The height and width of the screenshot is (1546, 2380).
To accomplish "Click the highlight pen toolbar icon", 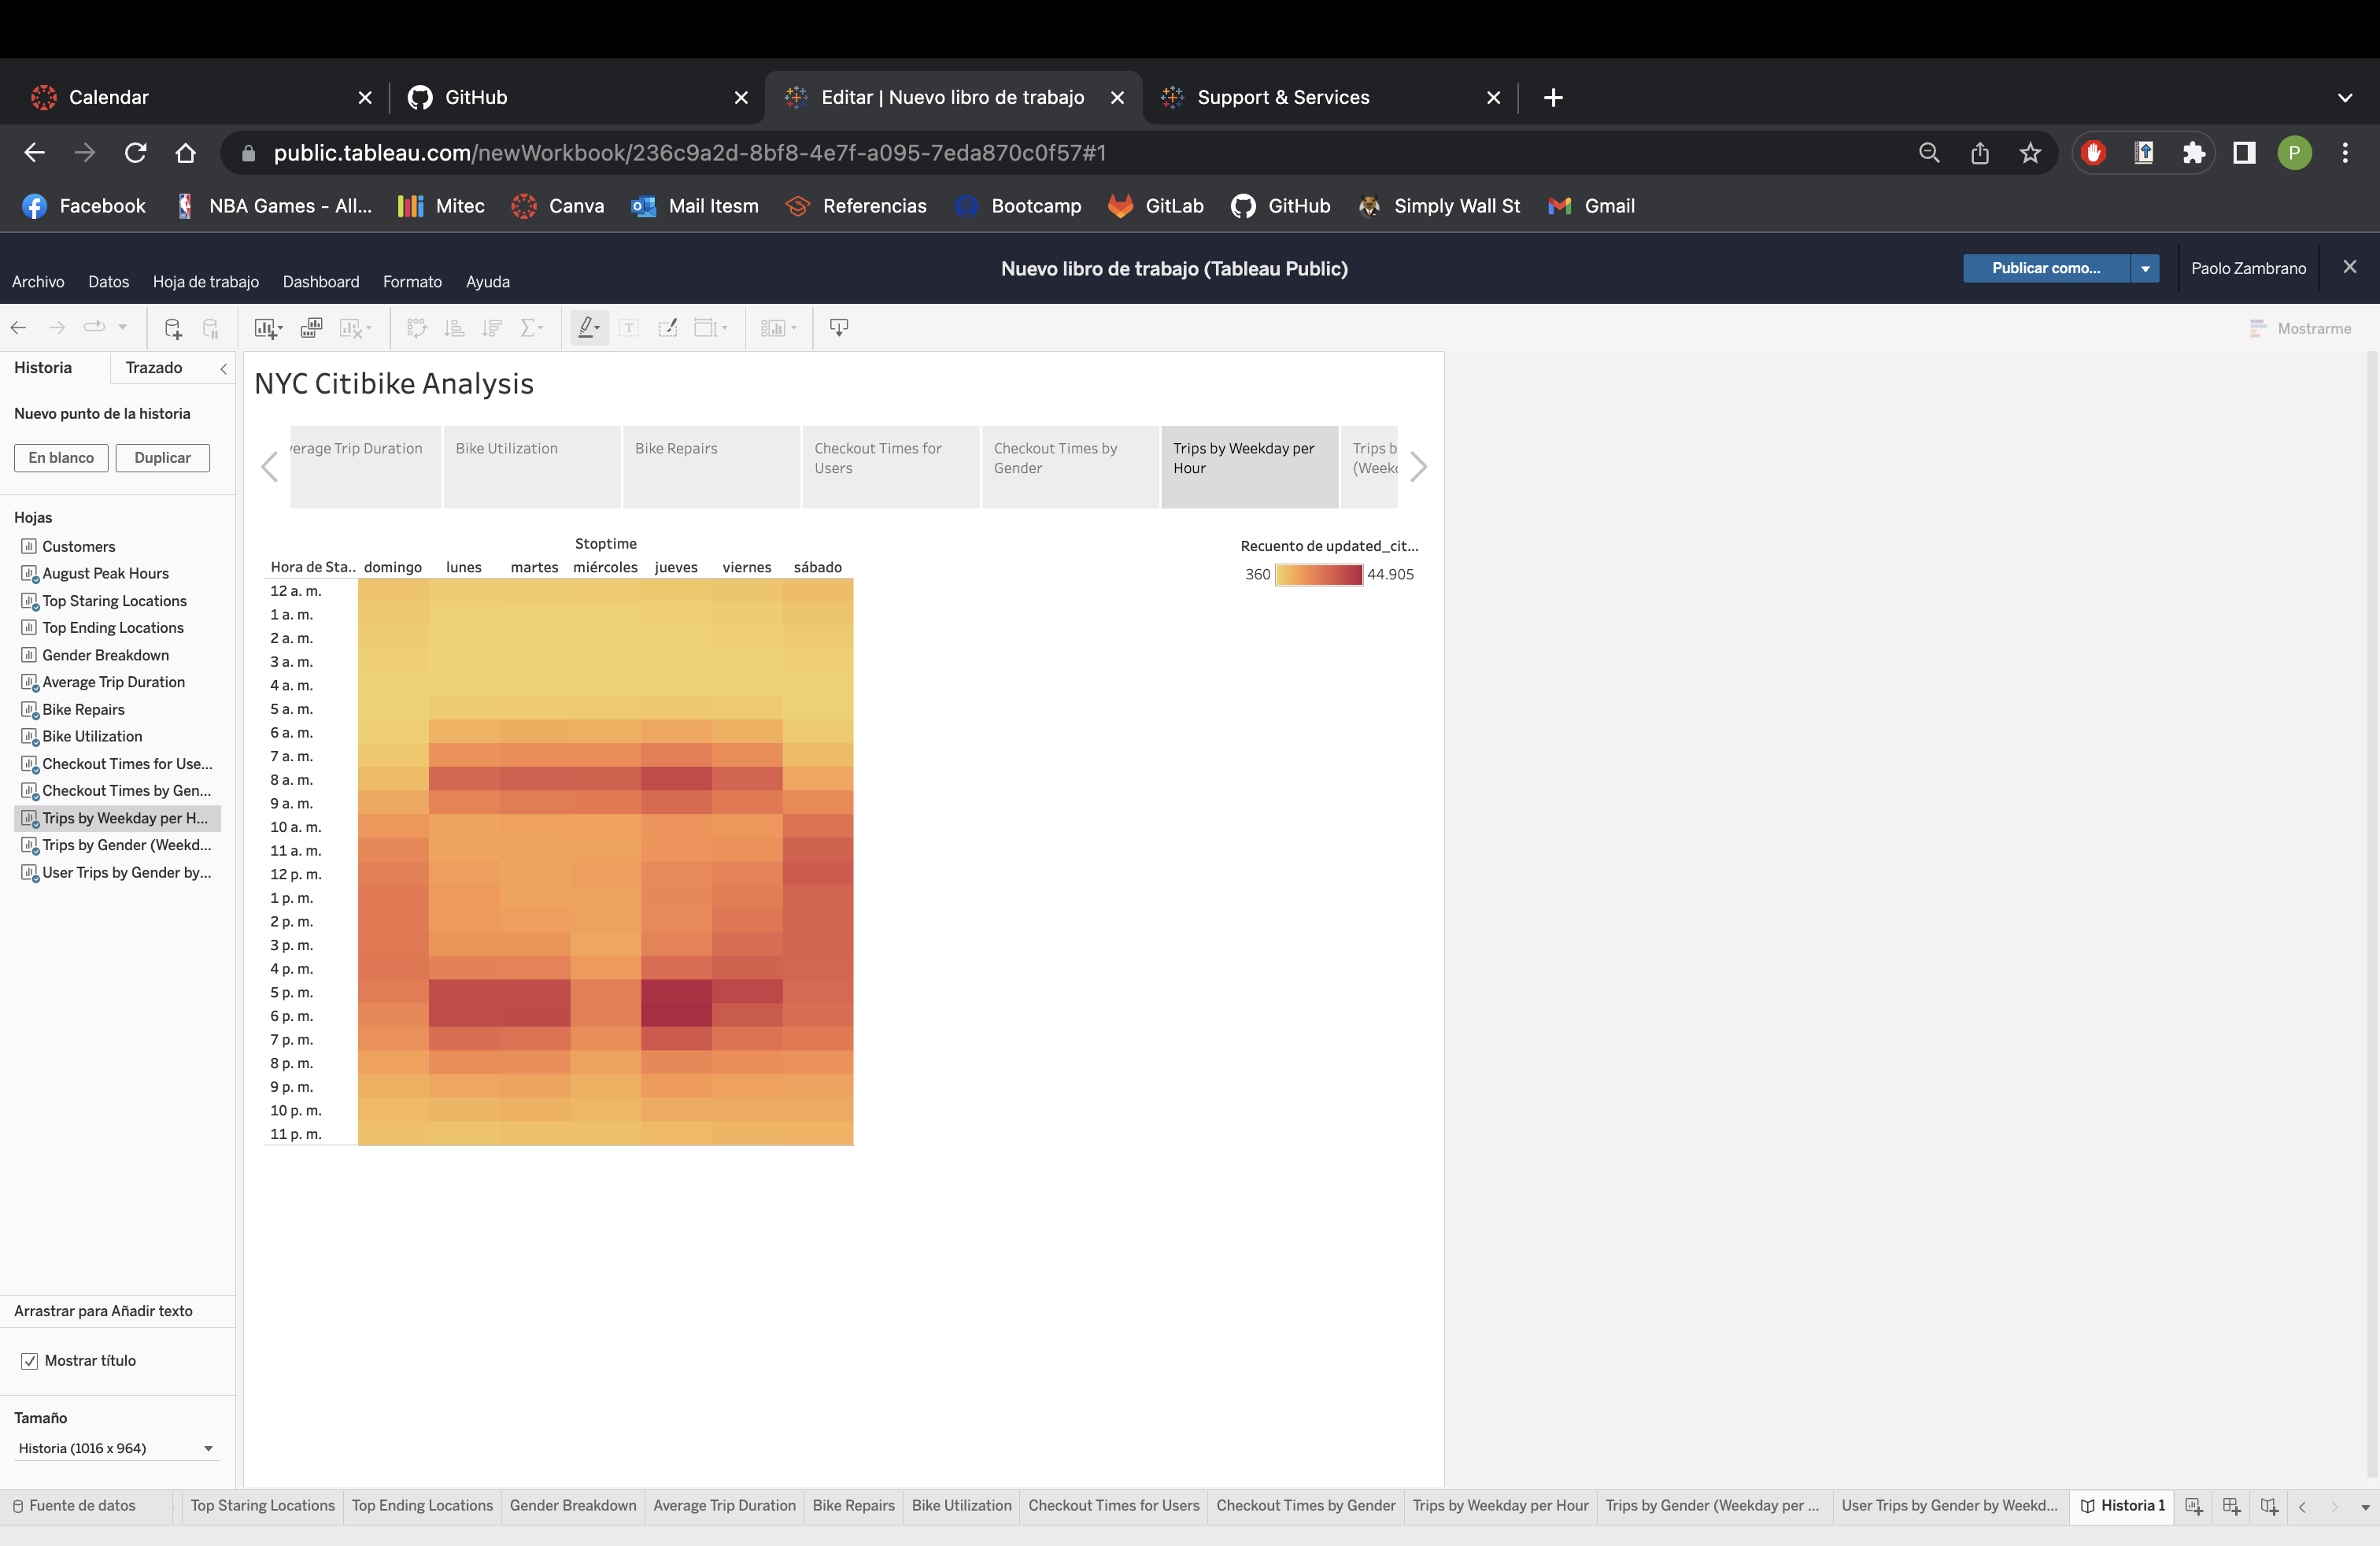I will 587,328.
